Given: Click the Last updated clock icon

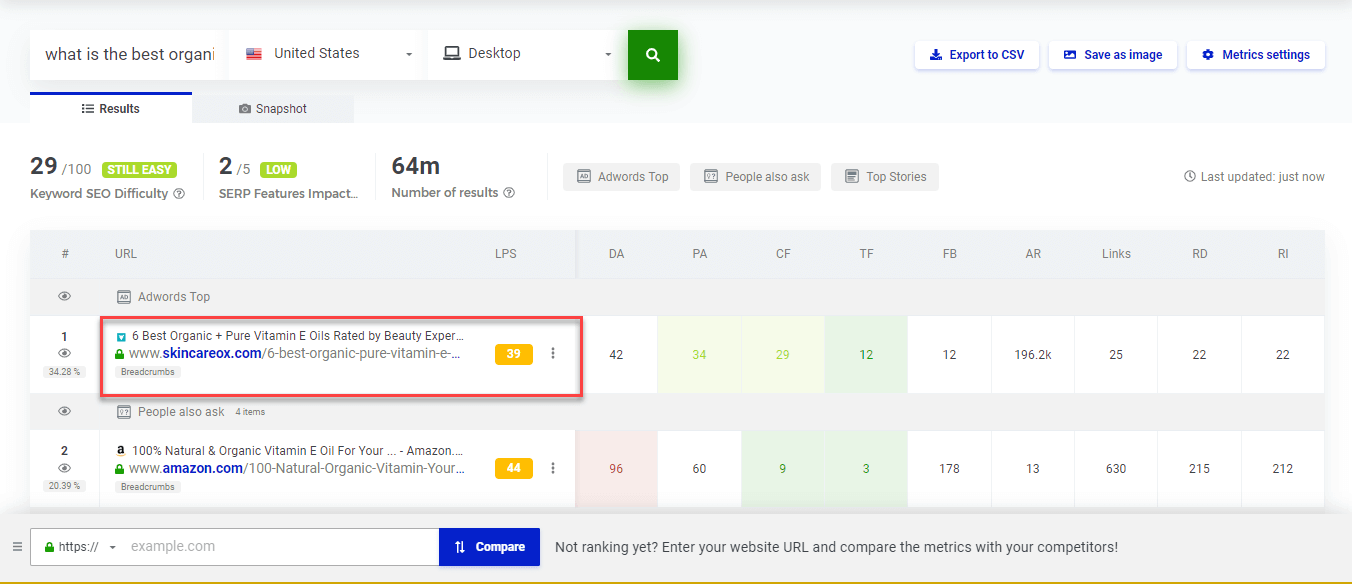Looking at the screenshot, I should (x=1190, y=177).
